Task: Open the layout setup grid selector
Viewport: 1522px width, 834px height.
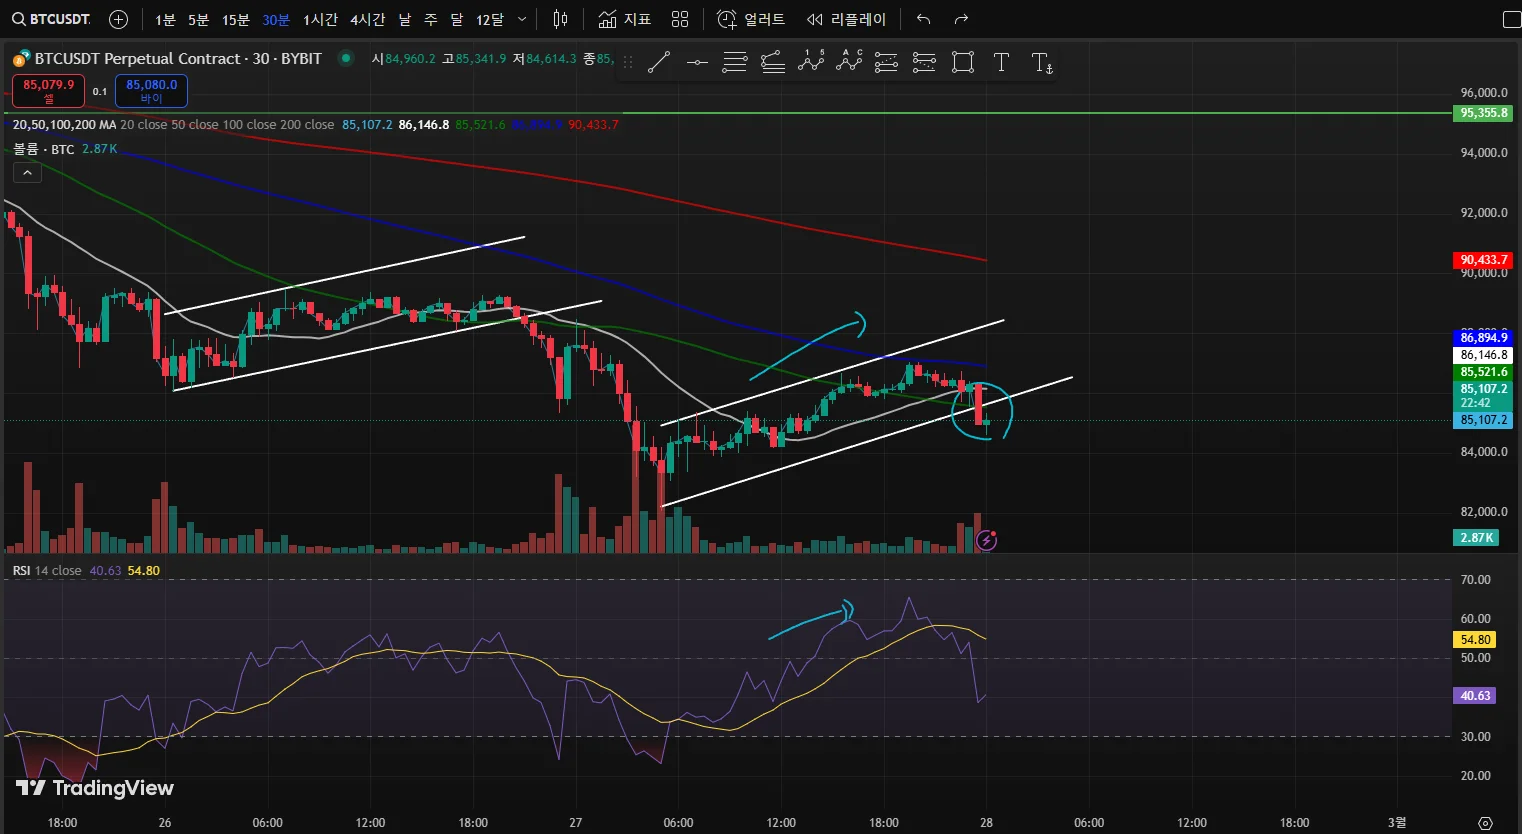Action: (x=680, y=19)
